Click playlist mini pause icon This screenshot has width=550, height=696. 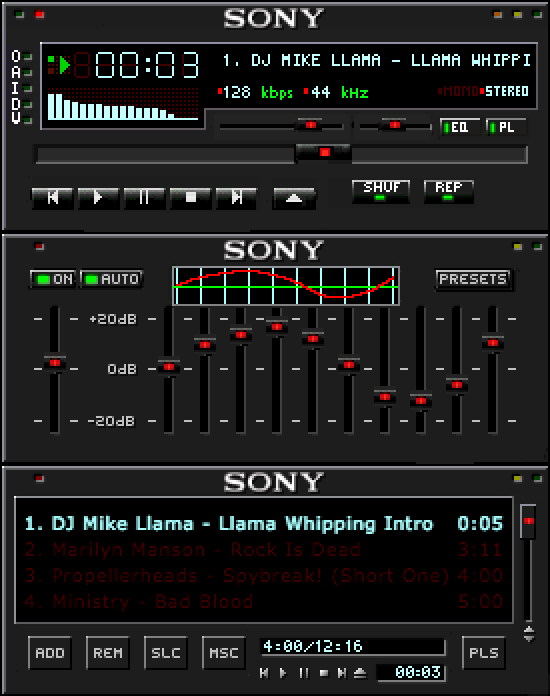[x=304, y=673]
